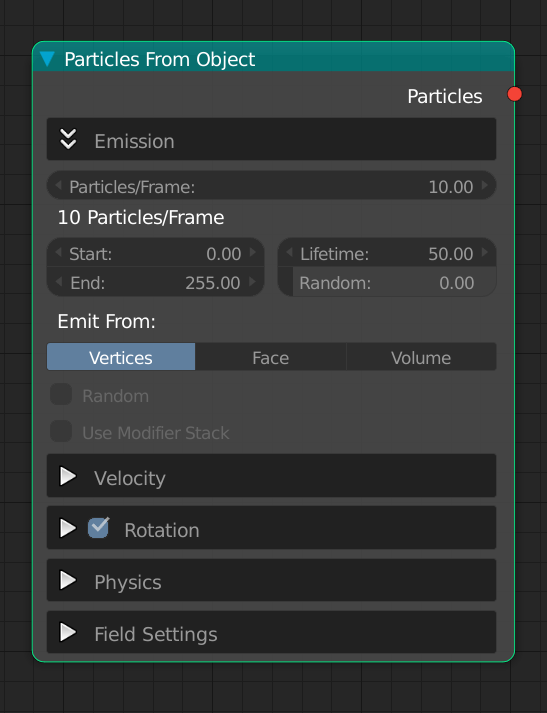Increase End value with right arrow
The width and height of the screenshot is (547, 713).
coord(253,282)
